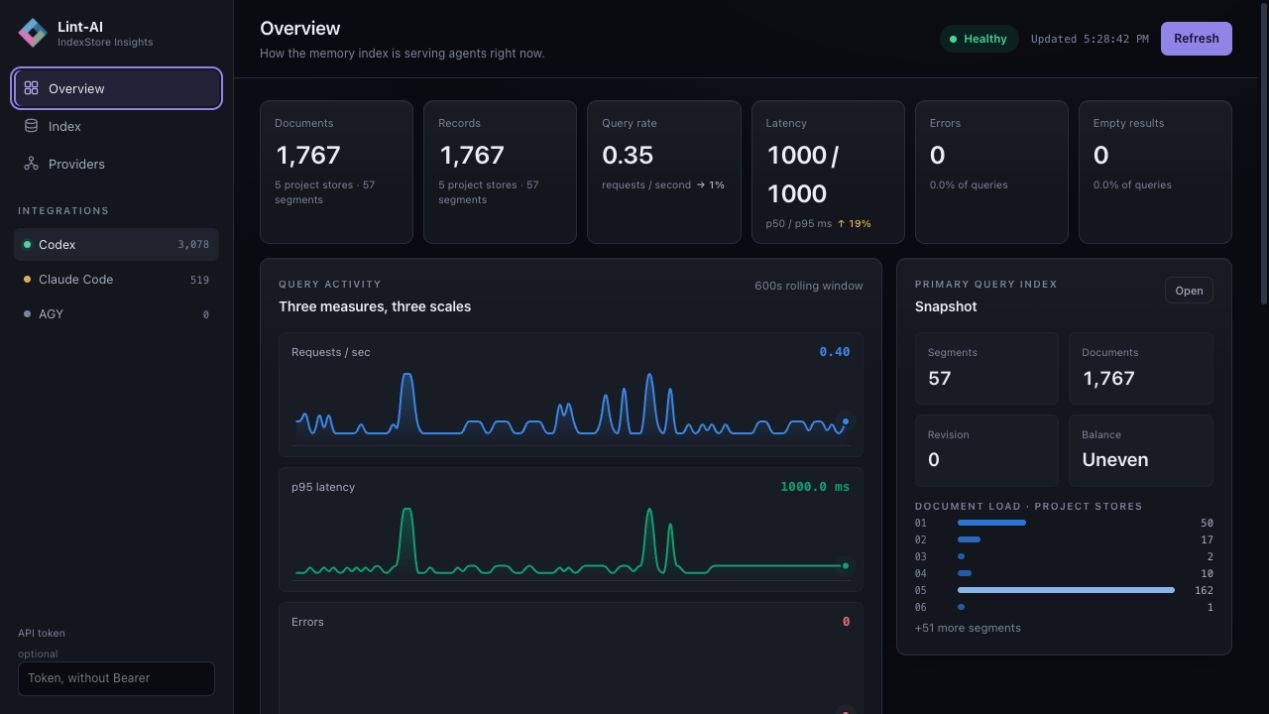Click the project store 05 load bar
This screenshot has height=714, width=1269.
[x=1066, y=590]
